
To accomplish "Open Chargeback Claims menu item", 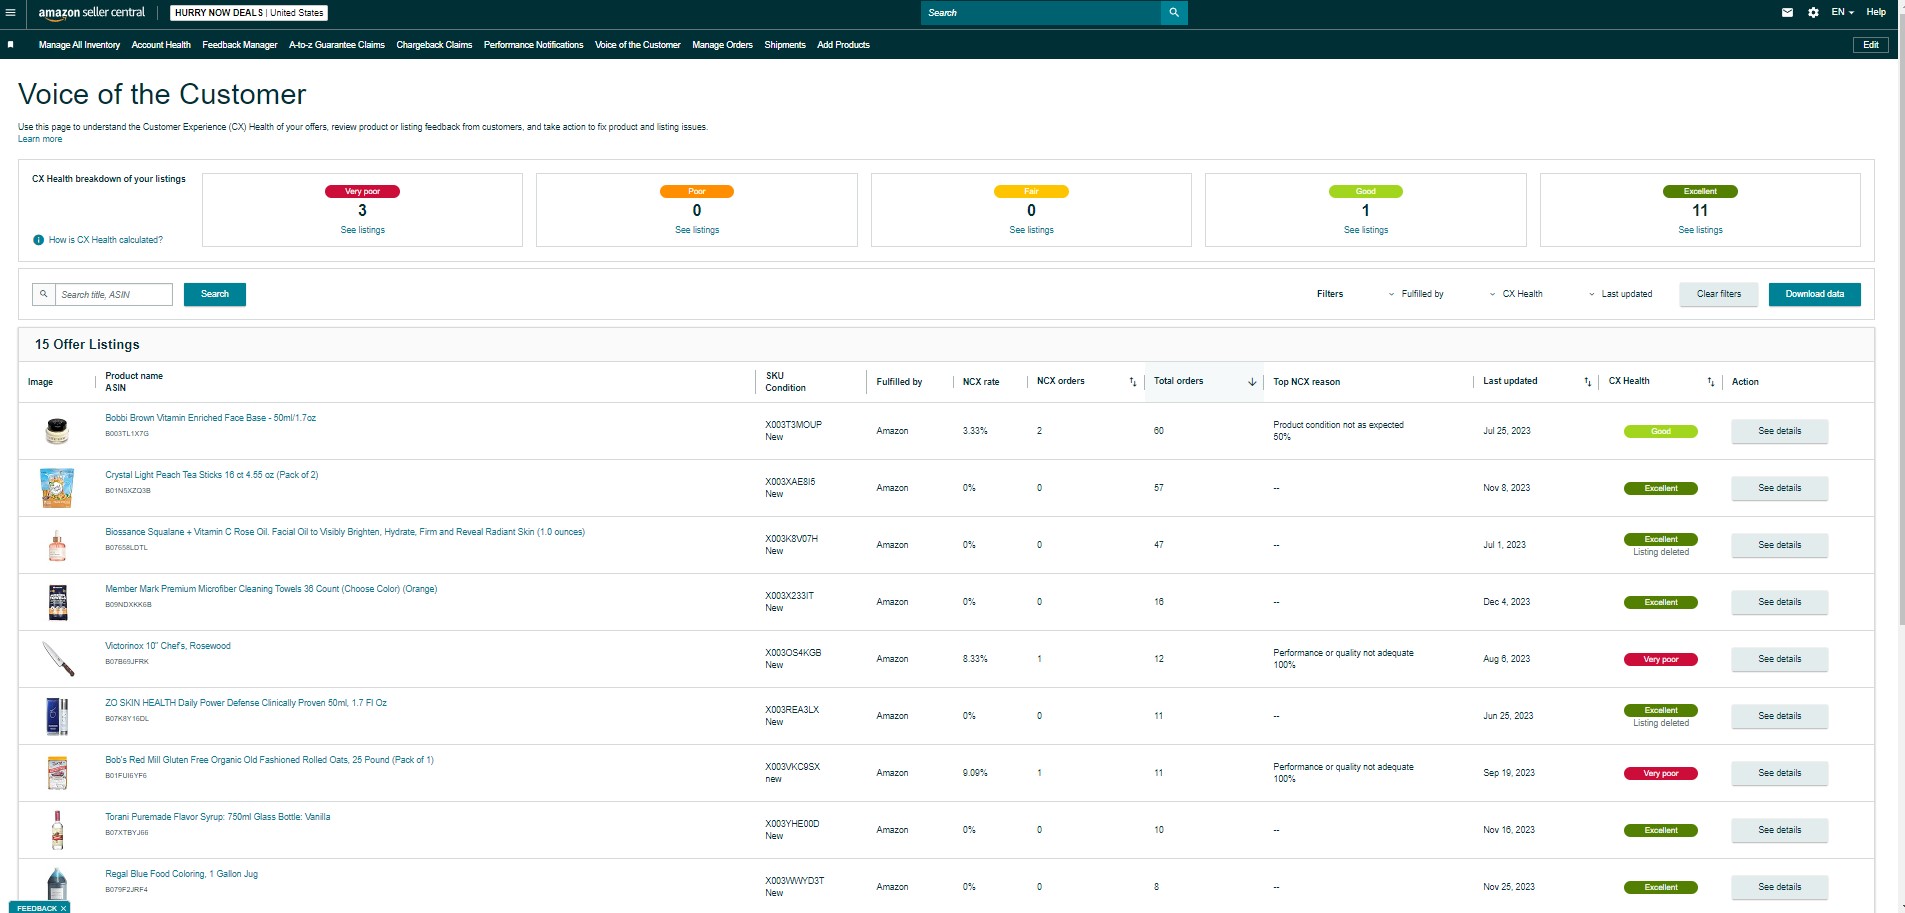I will click(434, 45).
